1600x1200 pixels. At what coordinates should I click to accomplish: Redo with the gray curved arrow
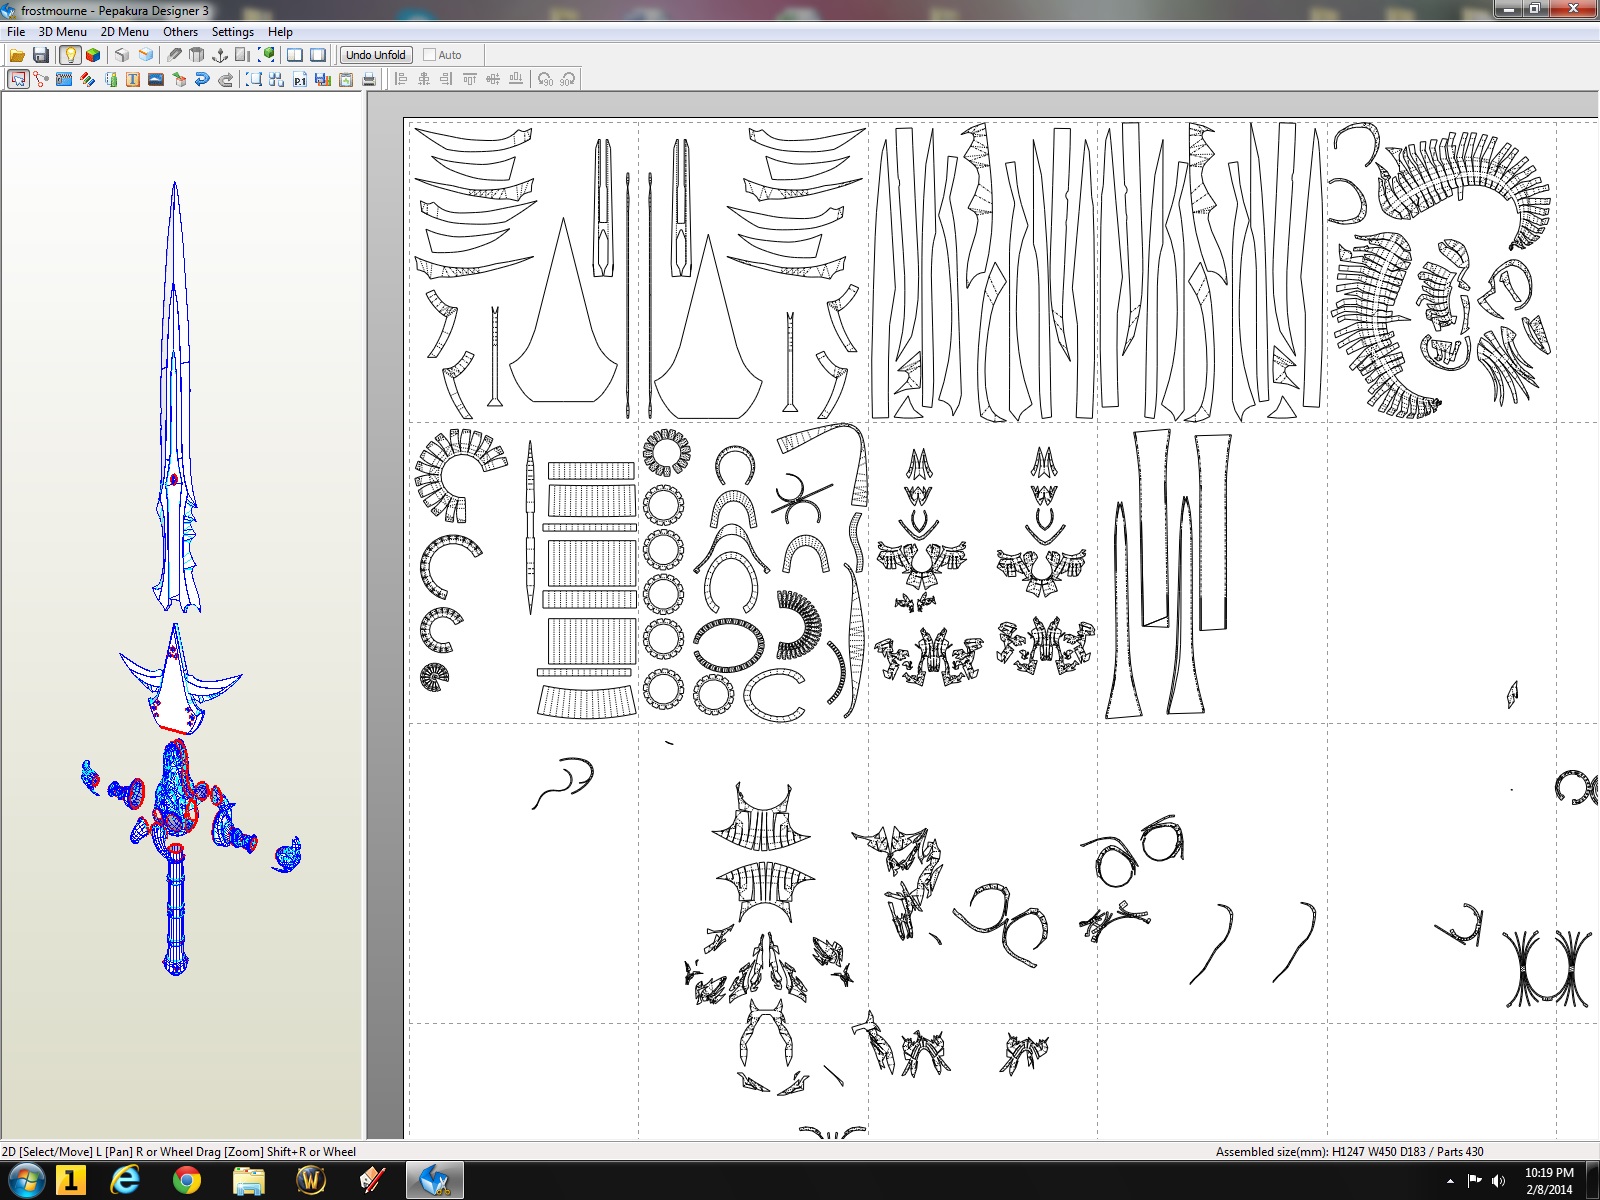coord(225,79)
